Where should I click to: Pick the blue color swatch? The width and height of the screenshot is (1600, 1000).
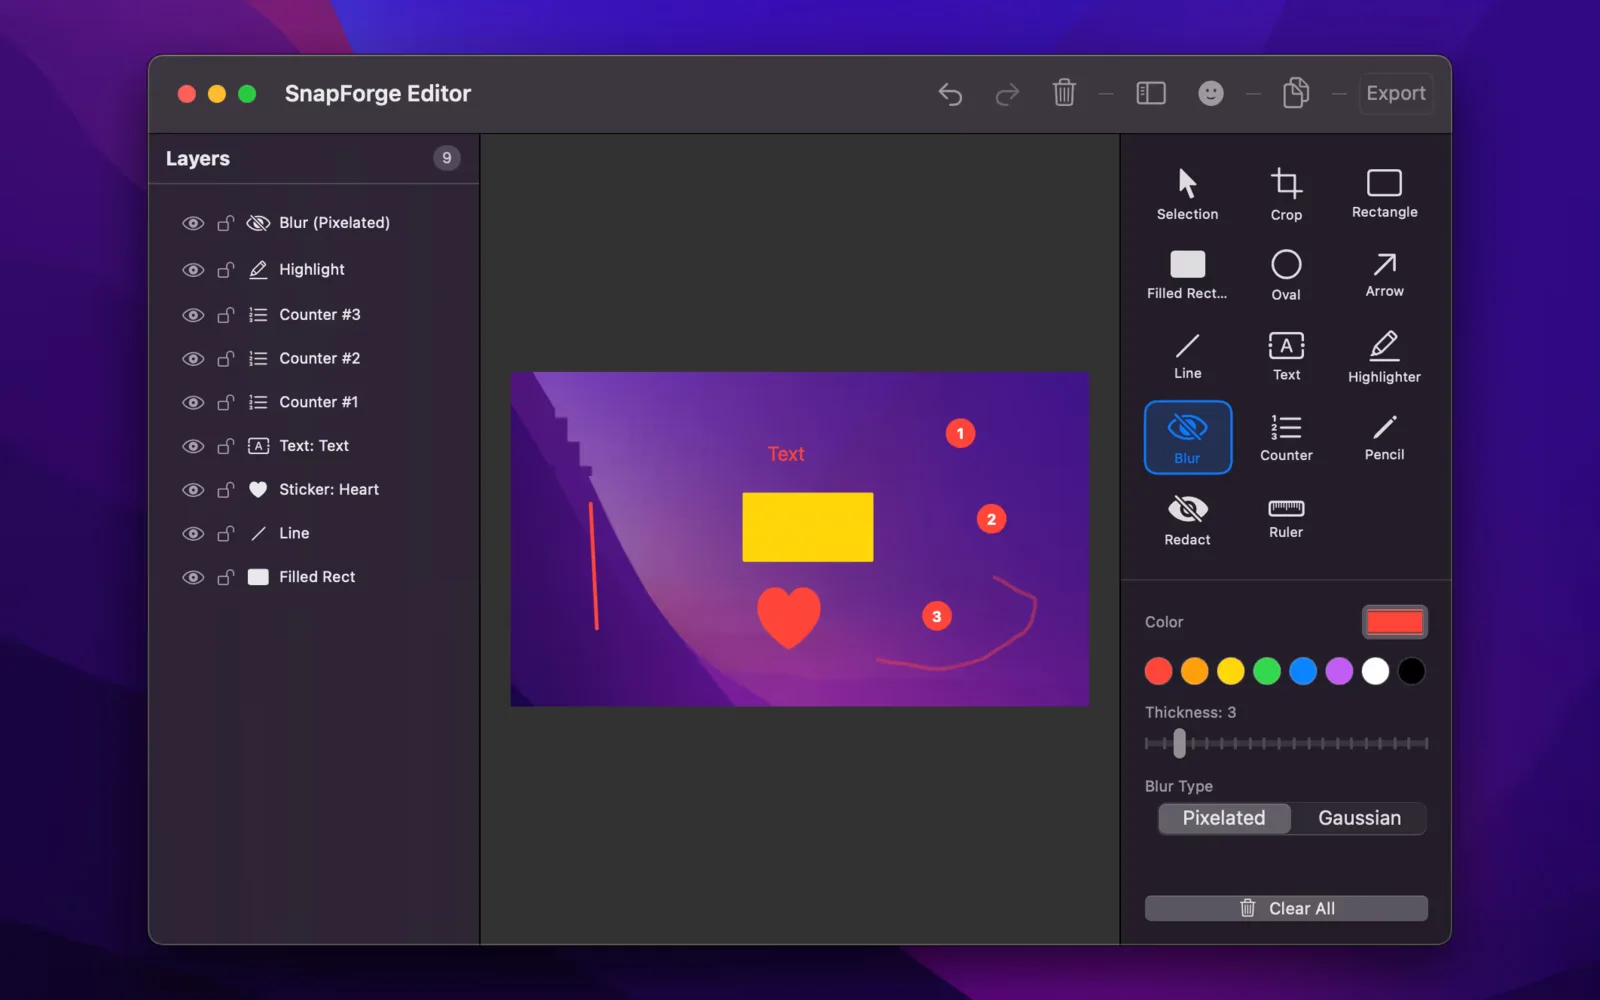pos(1303,671)
